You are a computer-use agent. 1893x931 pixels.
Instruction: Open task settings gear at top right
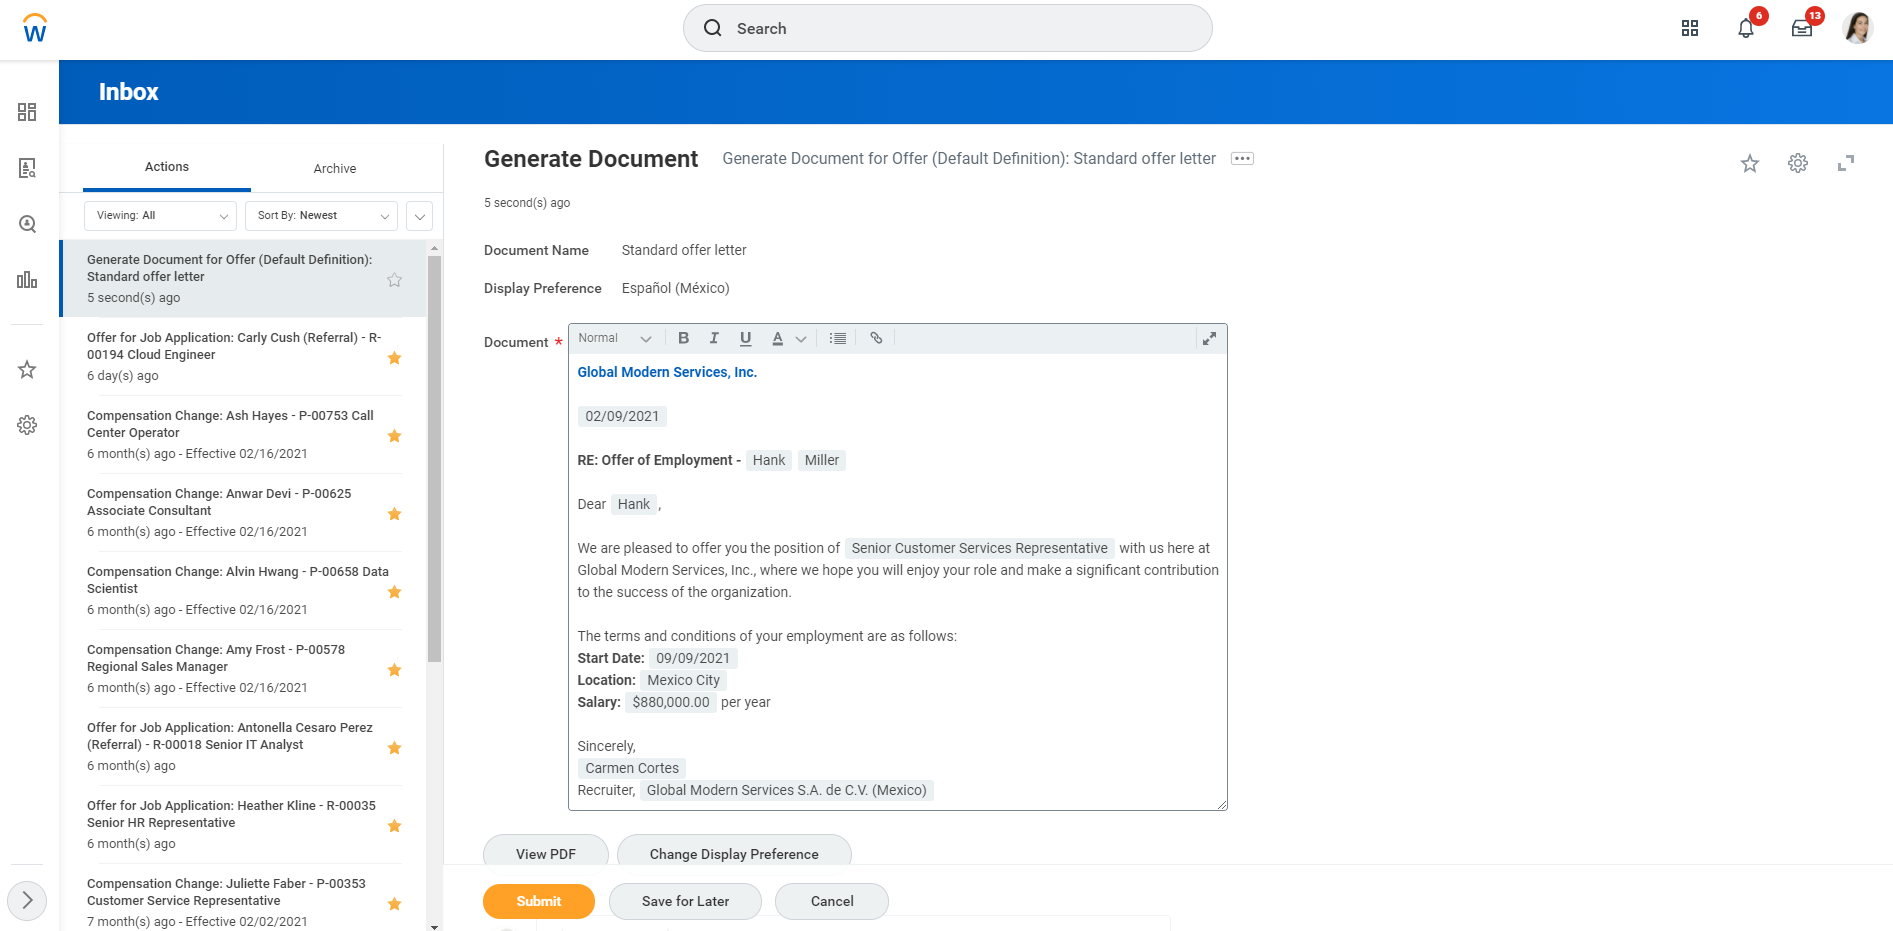(1798, 163)
